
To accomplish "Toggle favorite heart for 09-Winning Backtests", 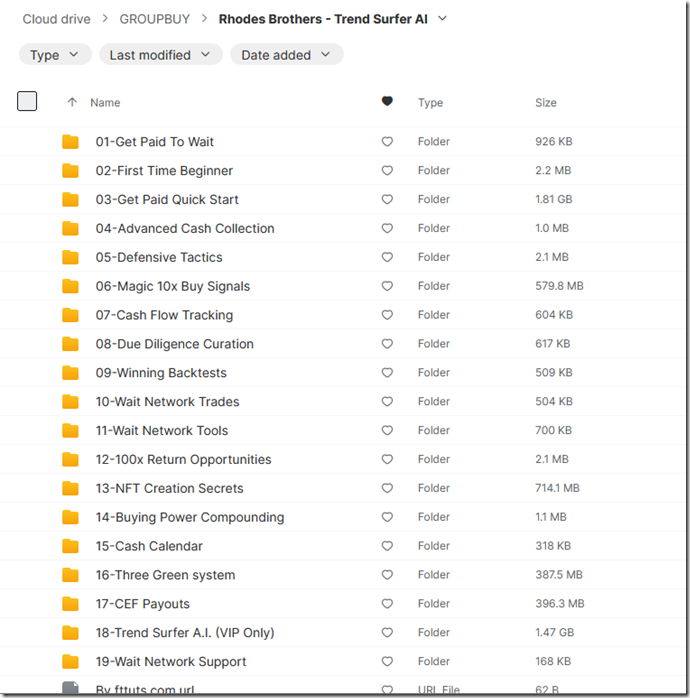I will pos(387,373).
